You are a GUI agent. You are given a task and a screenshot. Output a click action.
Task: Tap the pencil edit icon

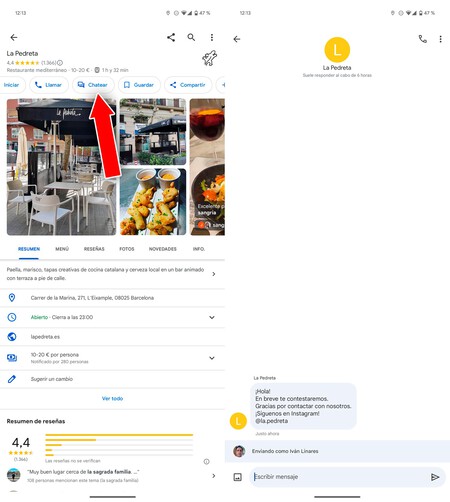(x=12, y=379)
